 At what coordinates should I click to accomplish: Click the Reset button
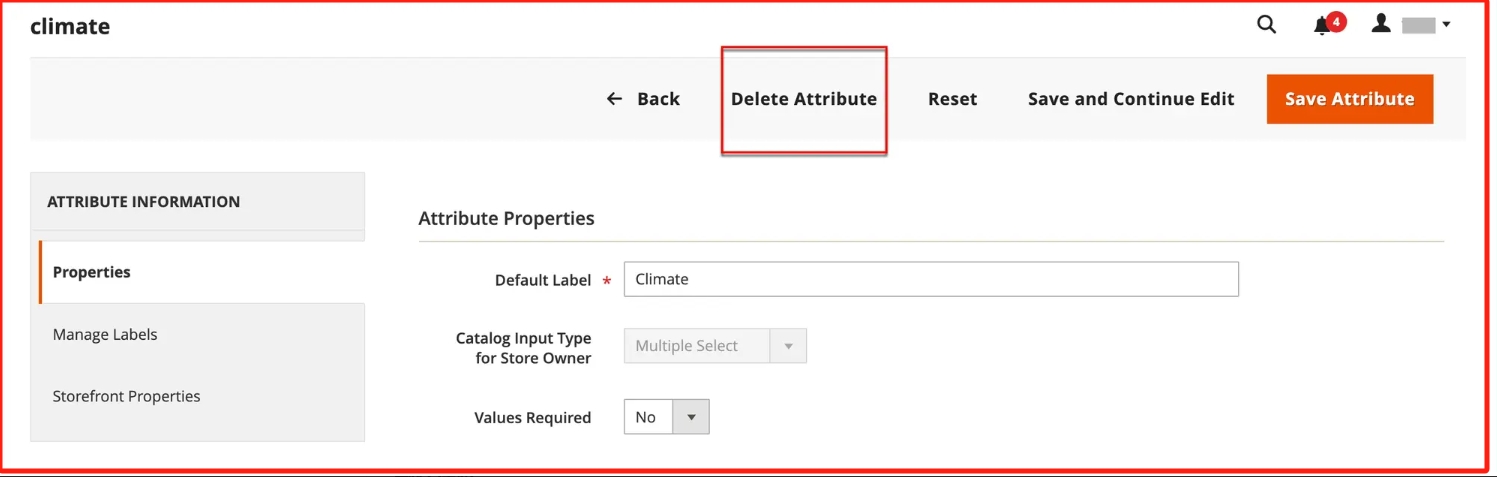click(x=952, y=99)
